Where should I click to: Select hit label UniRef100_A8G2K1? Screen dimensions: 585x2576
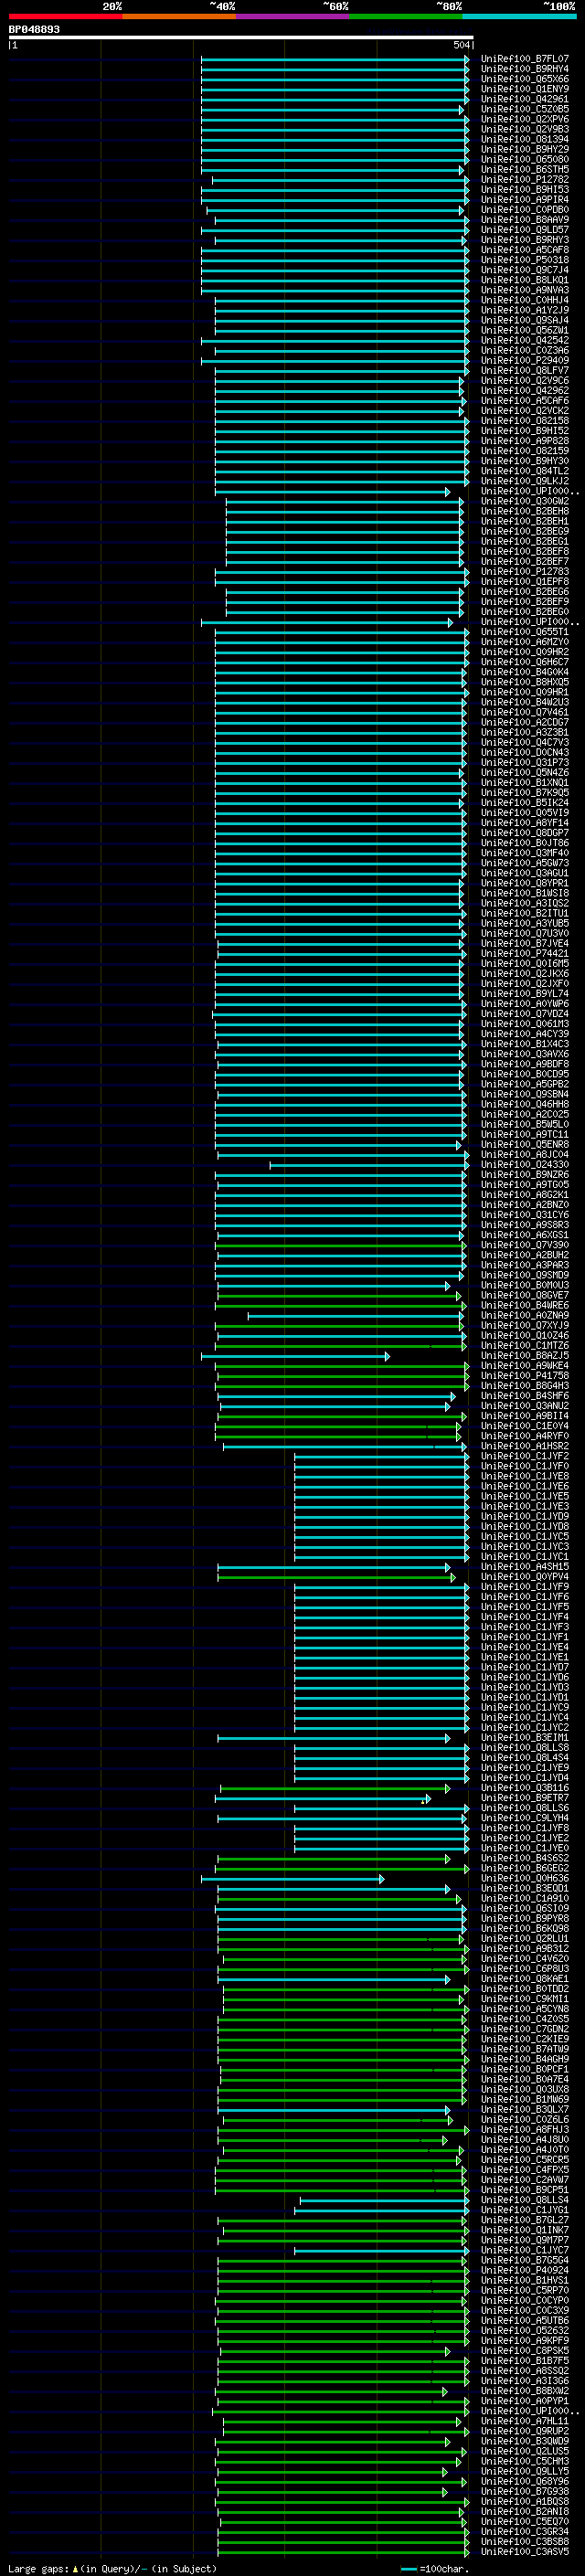[x=524, y=1194]
